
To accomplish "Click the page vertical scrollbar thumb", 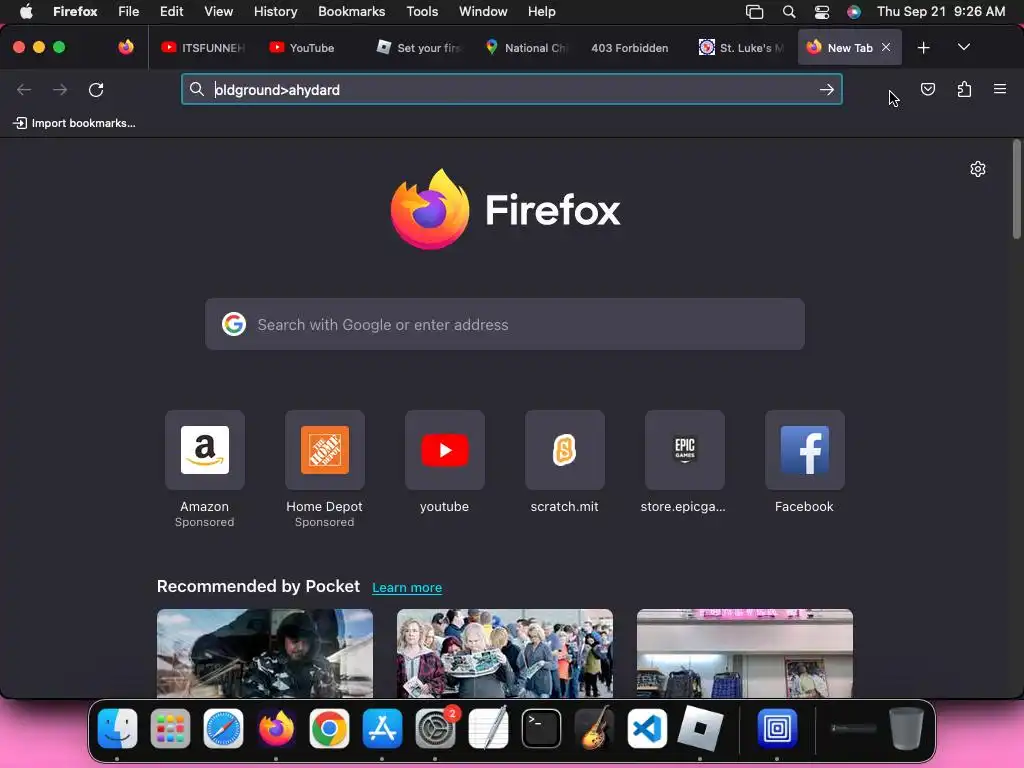I will click(1016, 189).
